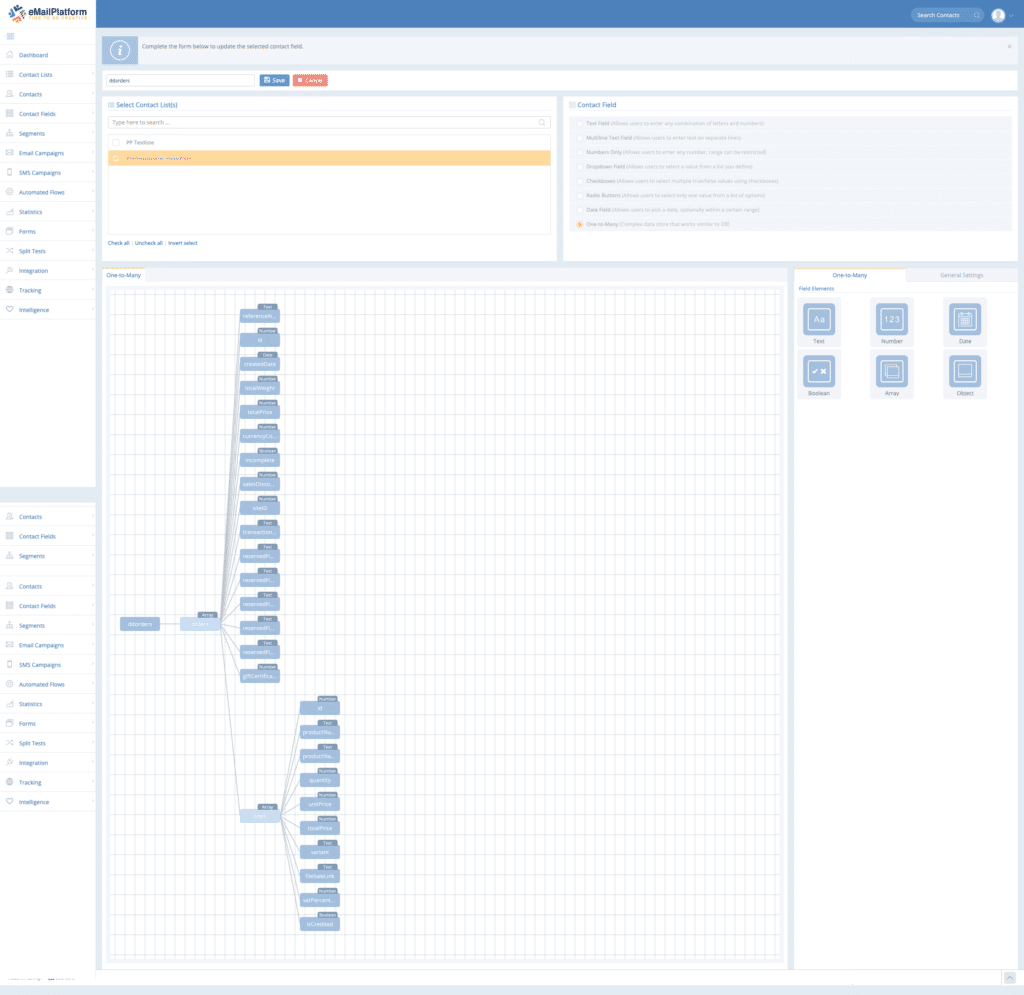The width and height of the screenshot is (1024, 995).
Task: Select the quantity node
Action: [320, 780]
